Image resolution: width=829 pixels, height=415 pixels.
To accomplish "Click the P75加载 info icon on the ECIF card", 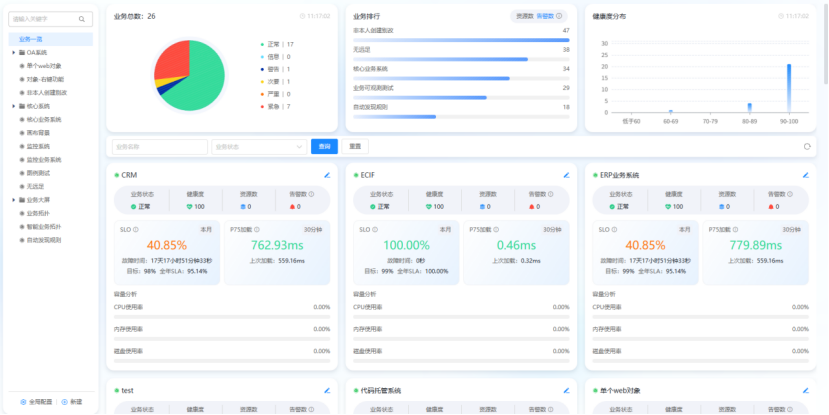I will (x=496, y=229).
